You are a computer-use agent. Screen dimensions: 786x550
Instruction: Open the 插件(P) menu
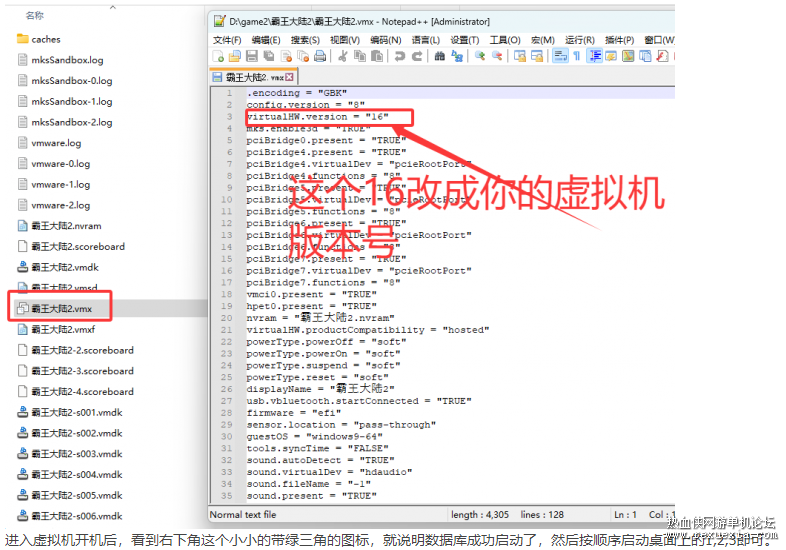click(x=620, y=40)
